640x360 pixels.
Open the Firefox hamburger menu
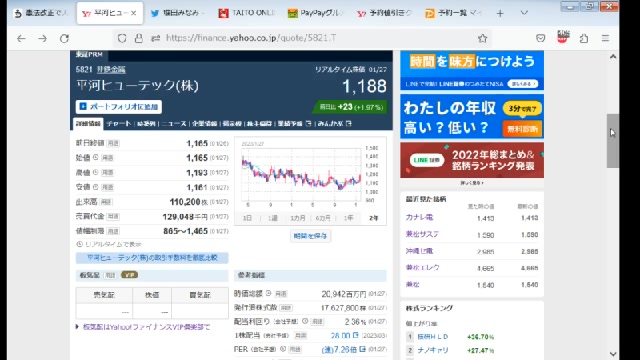click(x=605, y=38)
